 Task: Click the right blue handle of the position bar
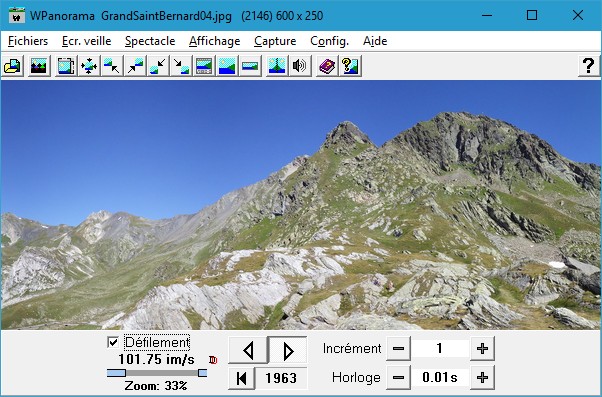tap(203, 373)
